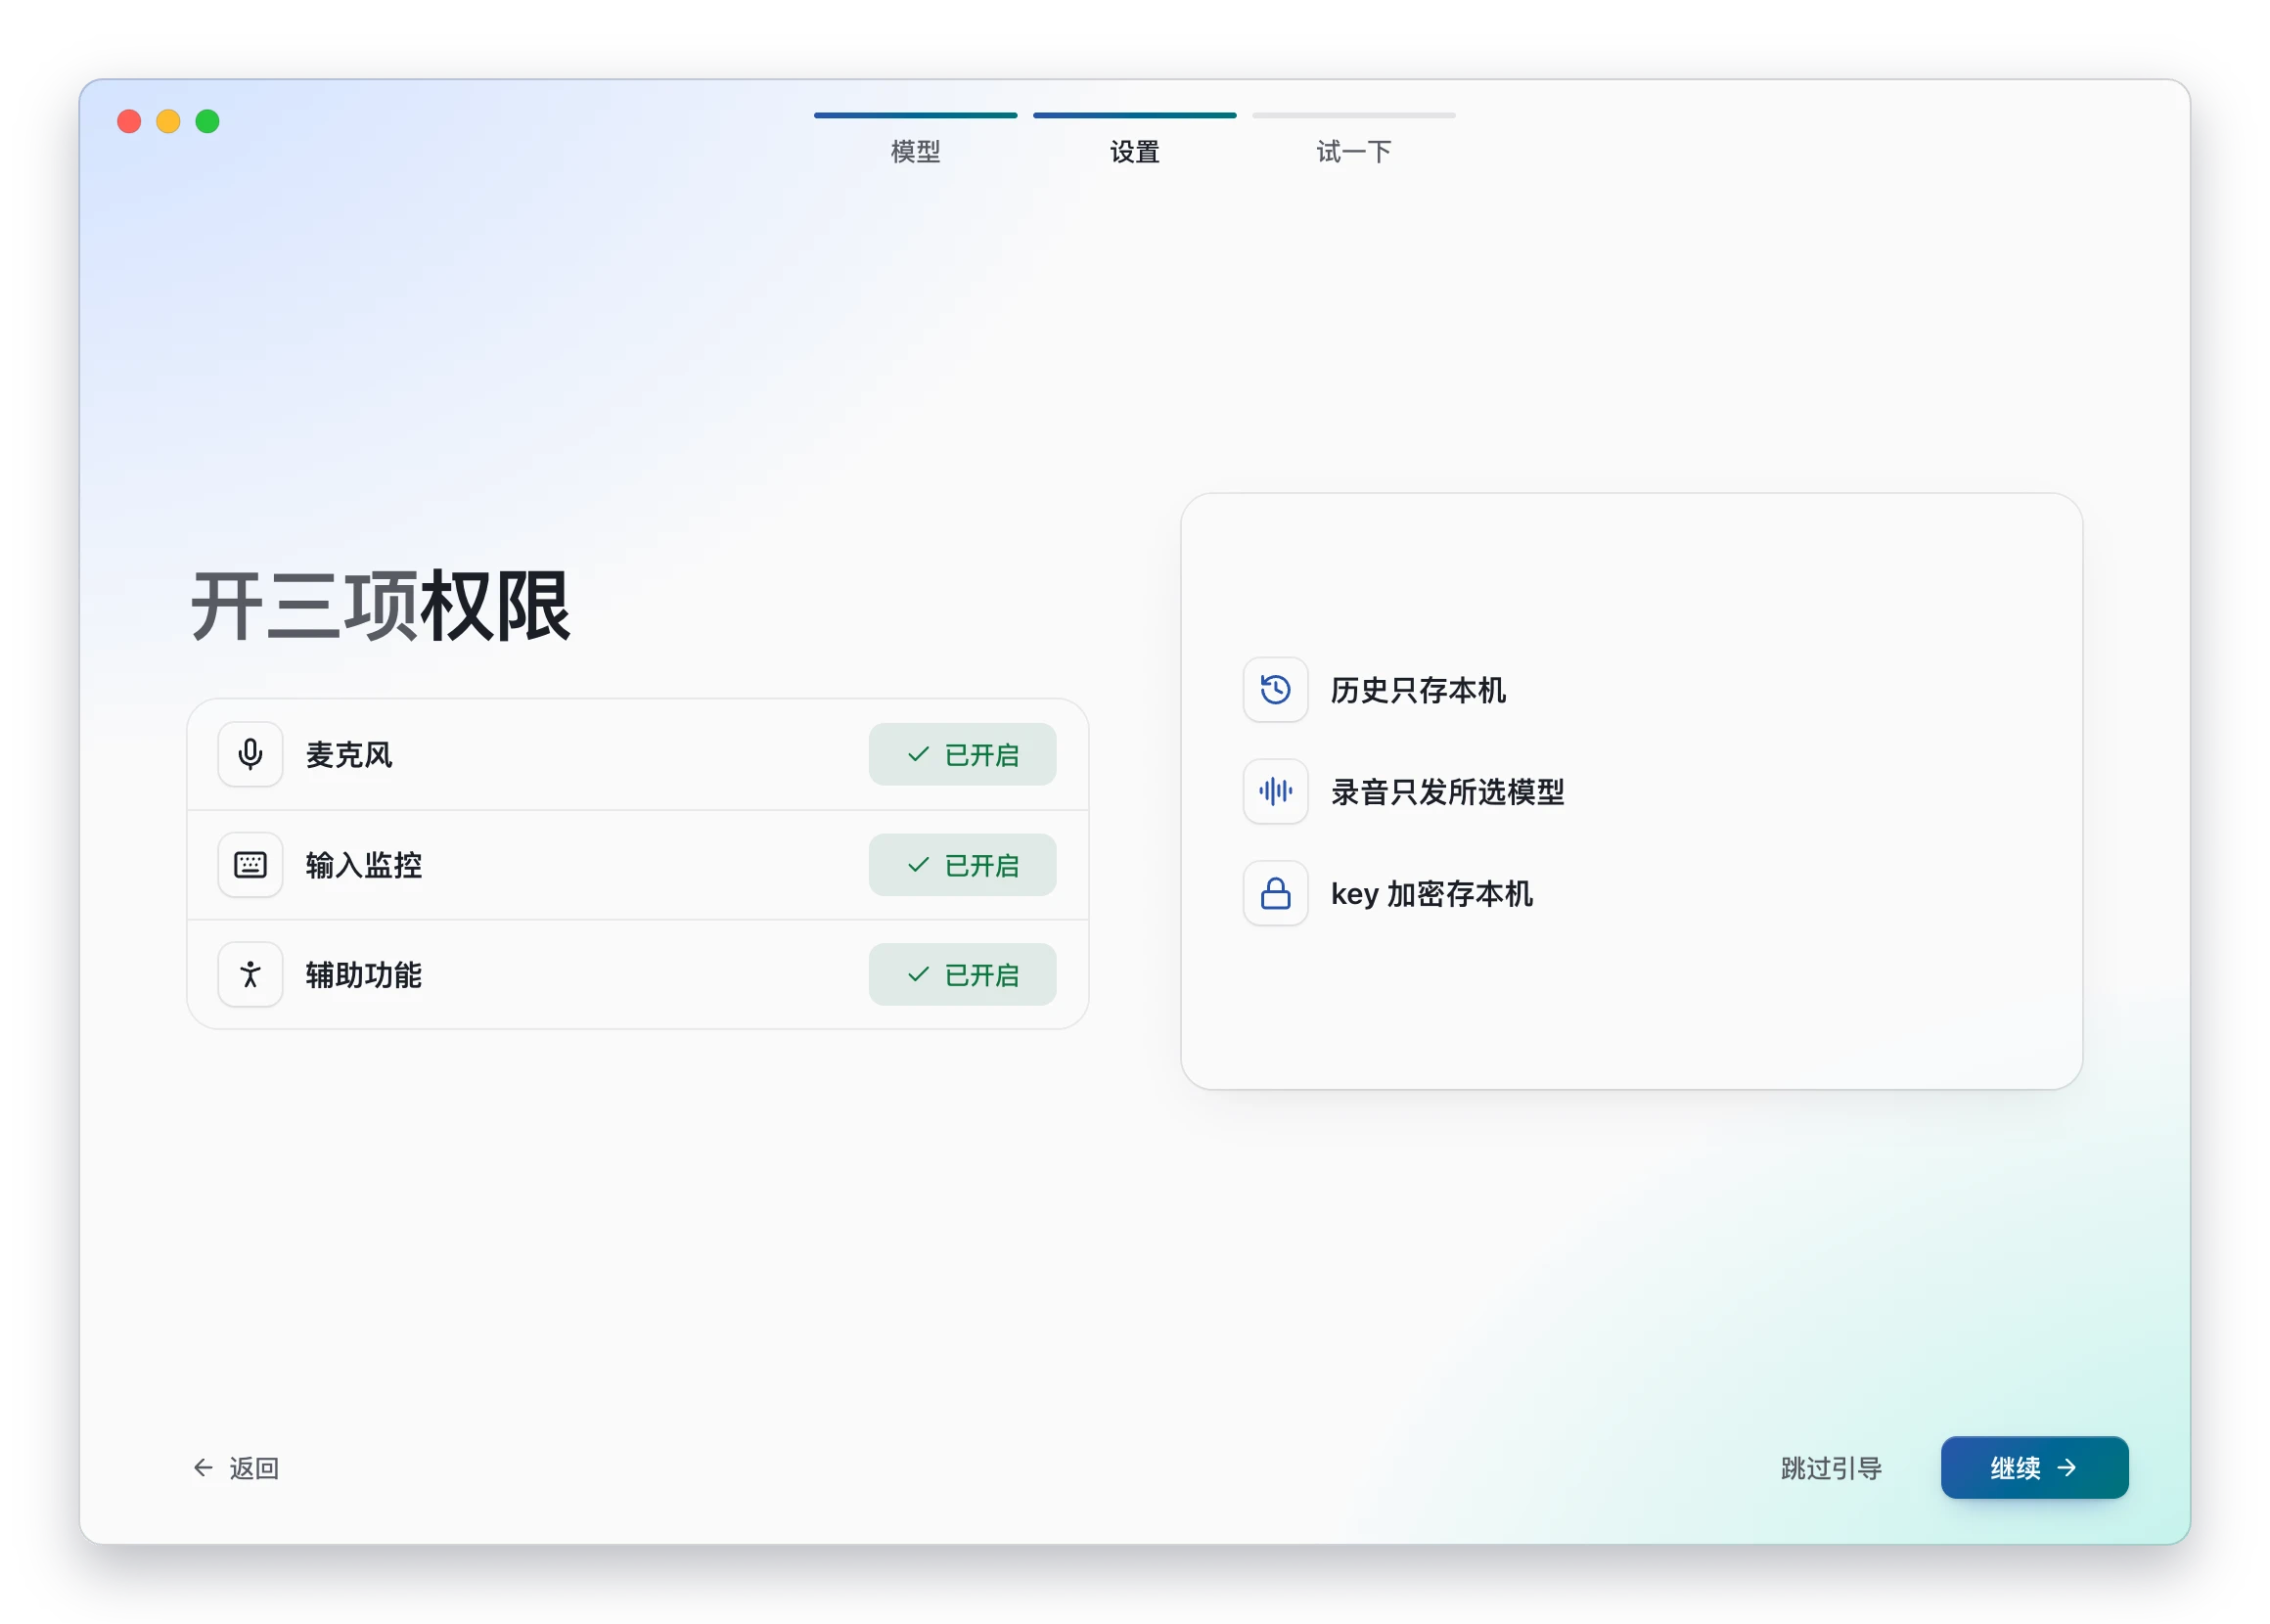Go back with the 返回 link
This screenshot has height=1624, width=2270.
tap(236, 1468)
